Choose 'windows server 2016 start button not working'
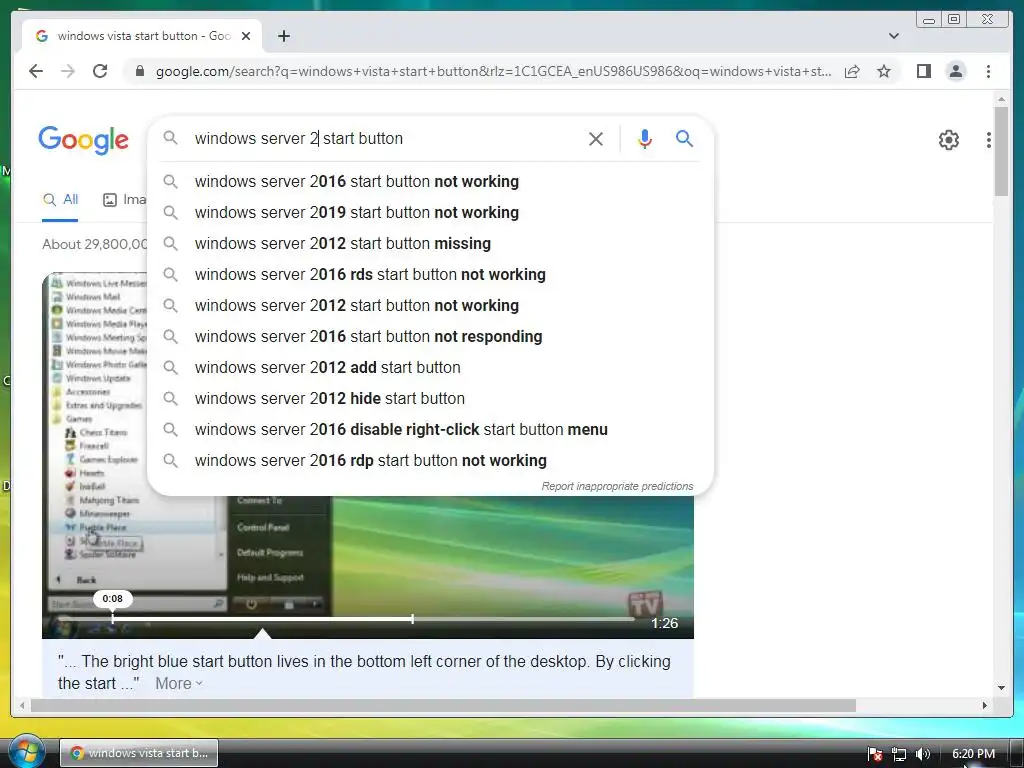The height and width of the screenshot is (768, 1024). (x=430, y=182)
